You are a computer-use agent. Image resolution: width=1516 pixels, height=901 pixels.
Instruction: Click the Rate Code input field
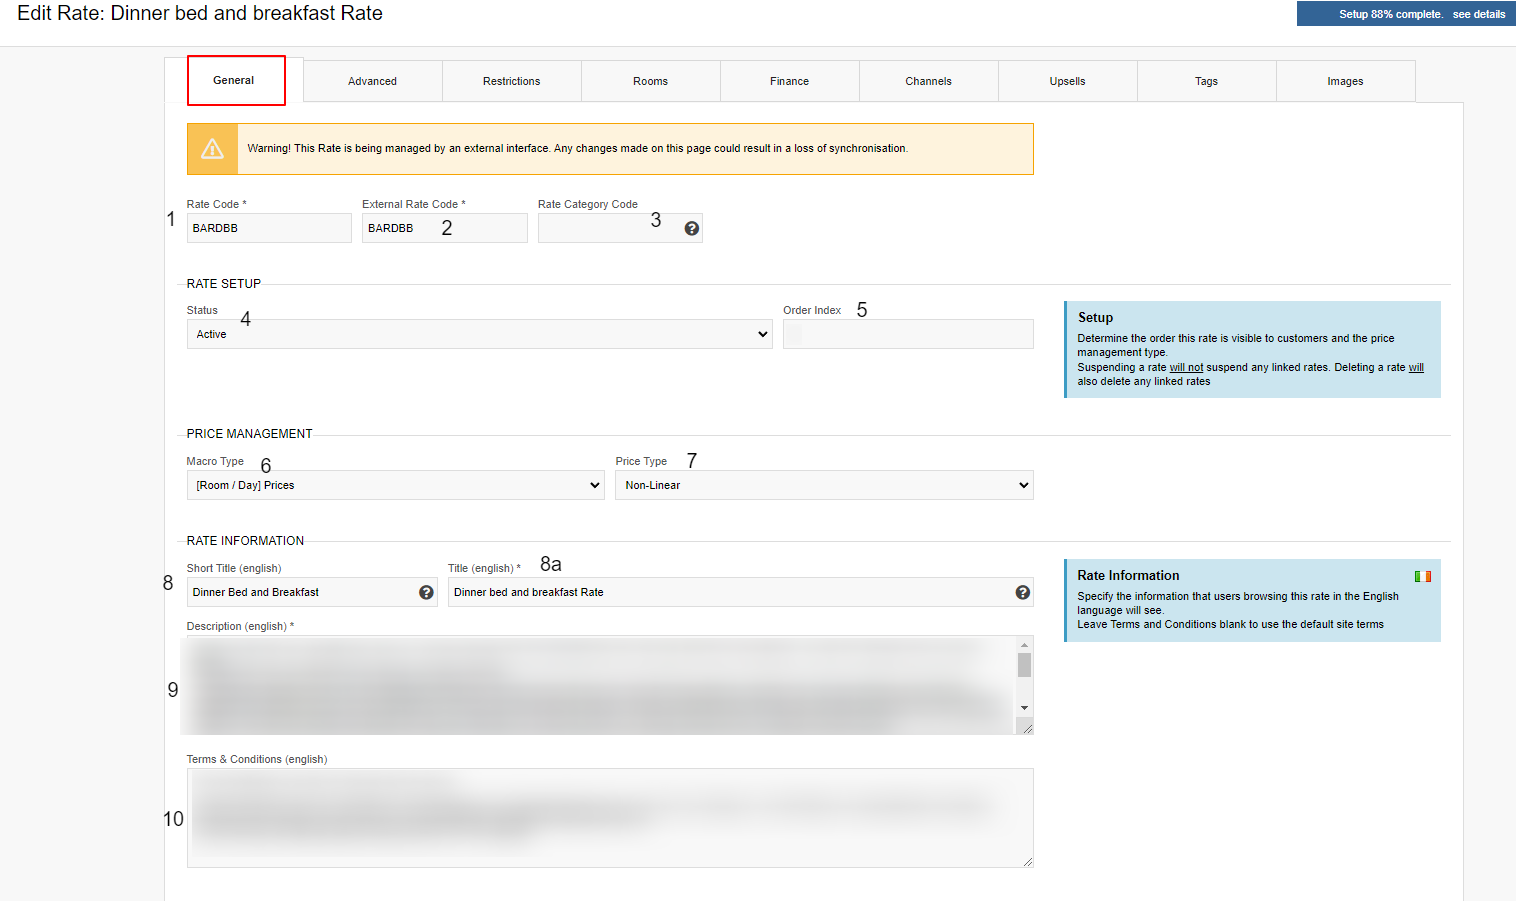point(269,228)
